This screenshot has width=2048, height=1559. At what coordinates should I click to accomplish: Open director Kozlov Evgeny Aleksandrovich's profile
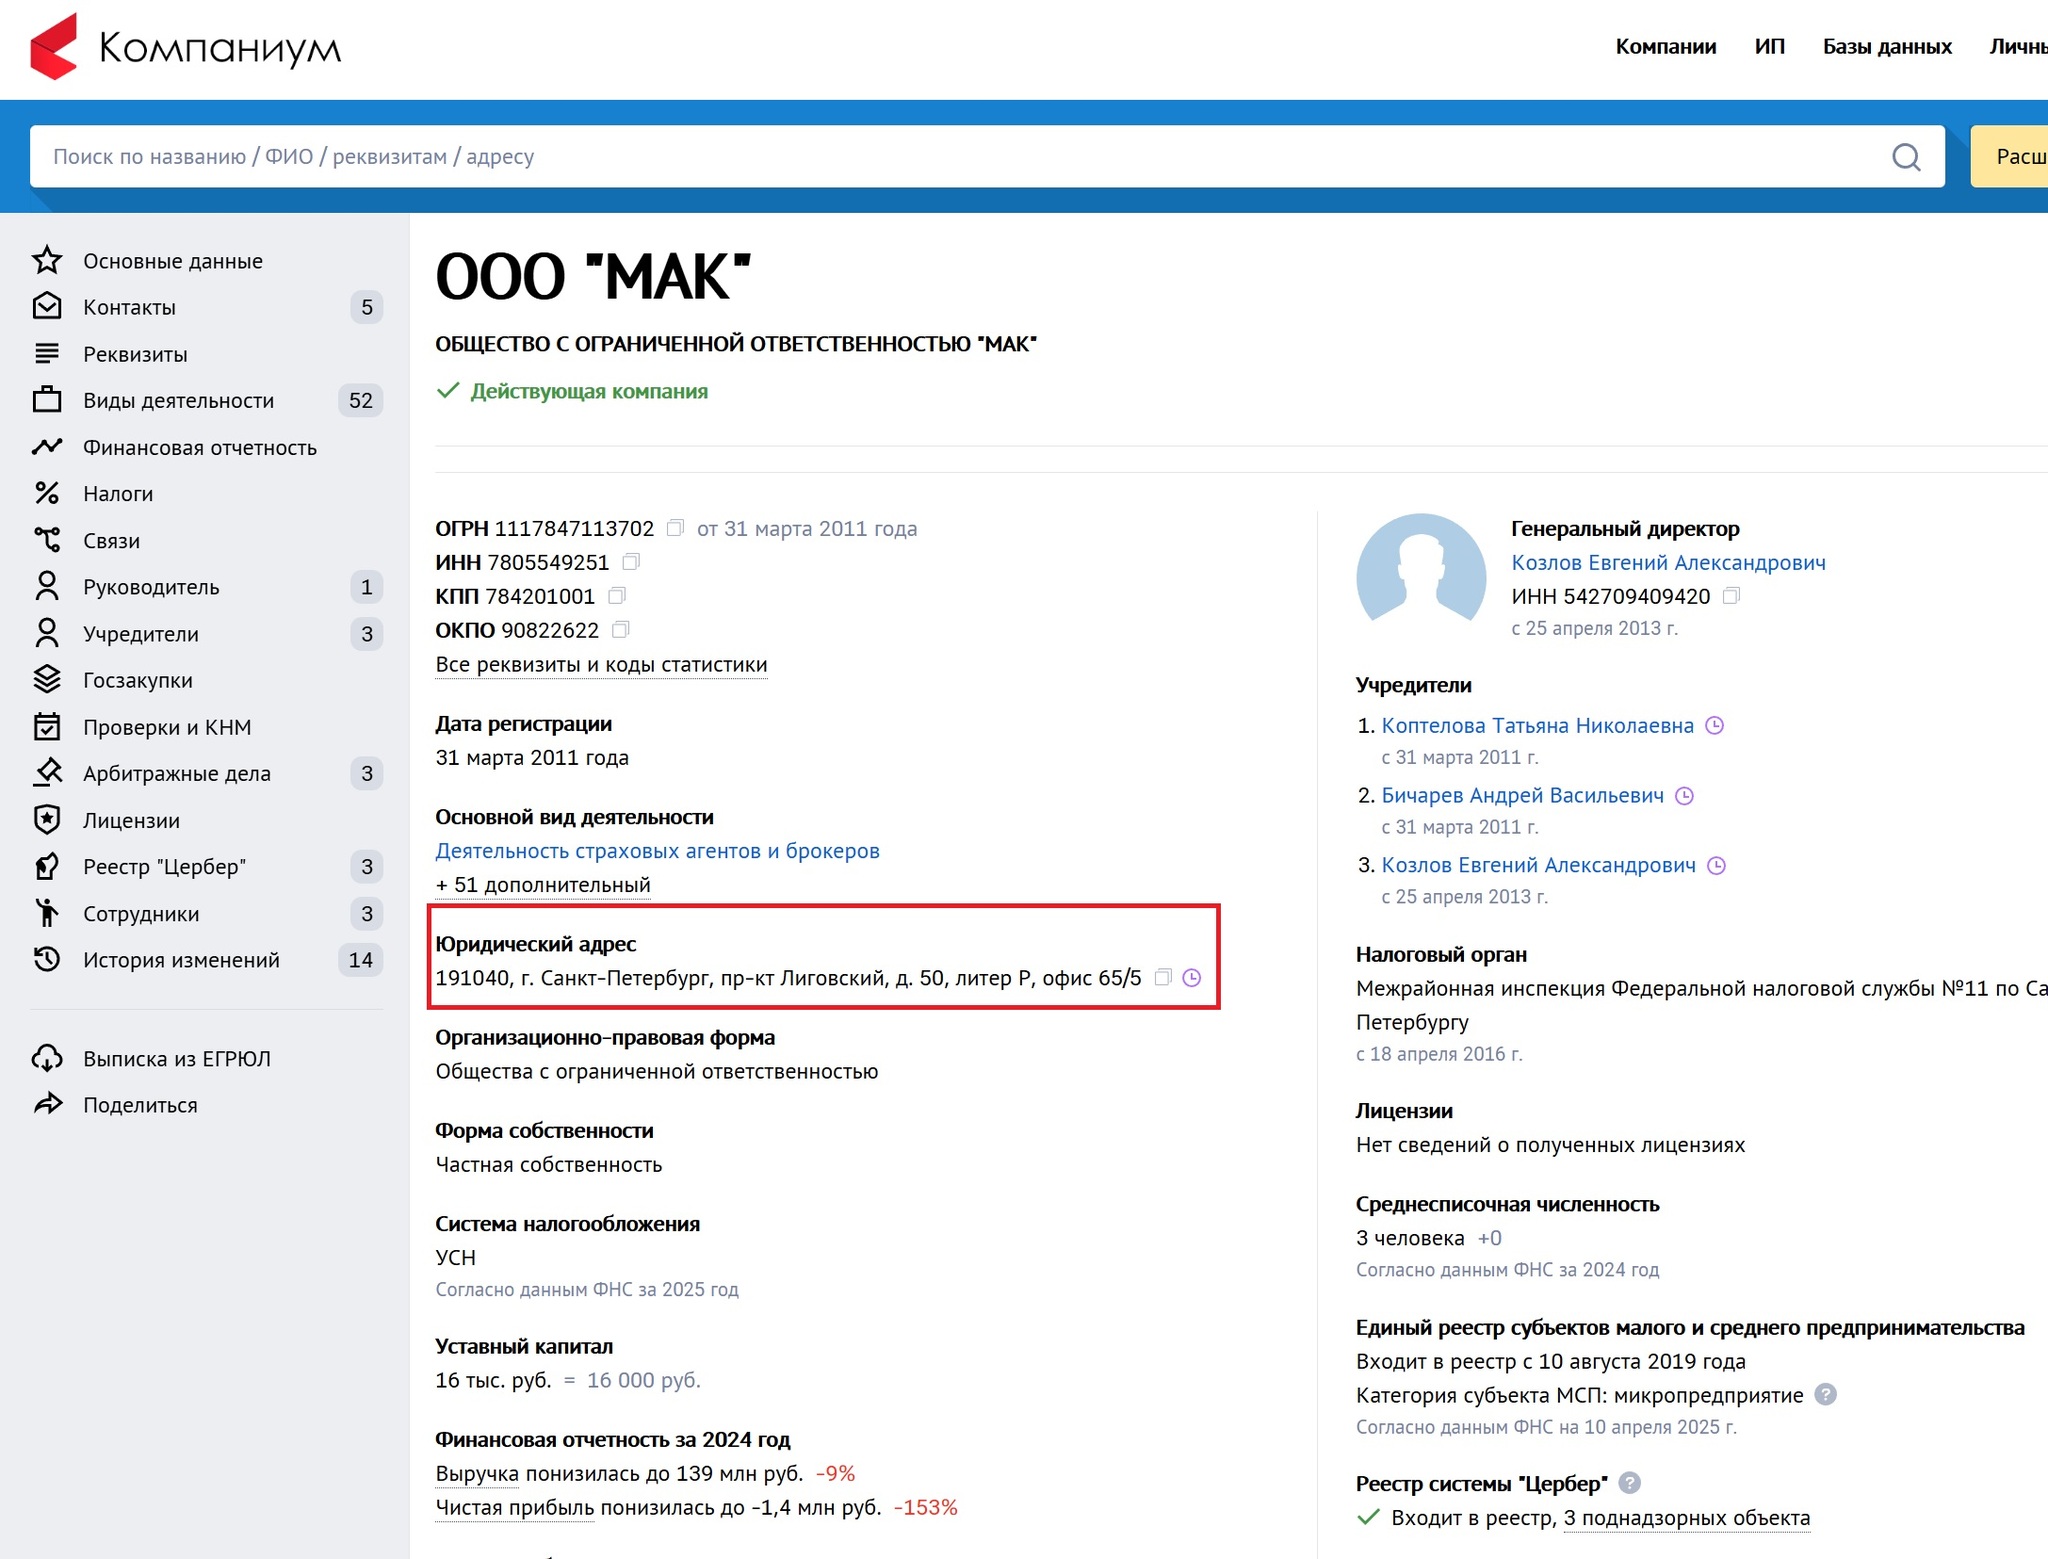pos(1668,563)
